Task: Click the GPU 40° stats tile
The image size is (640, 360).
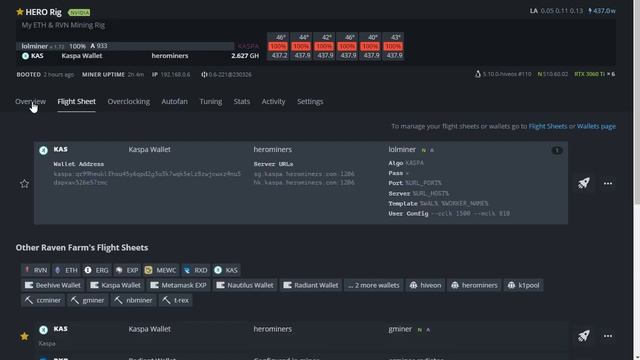Action: pos(370,47)
